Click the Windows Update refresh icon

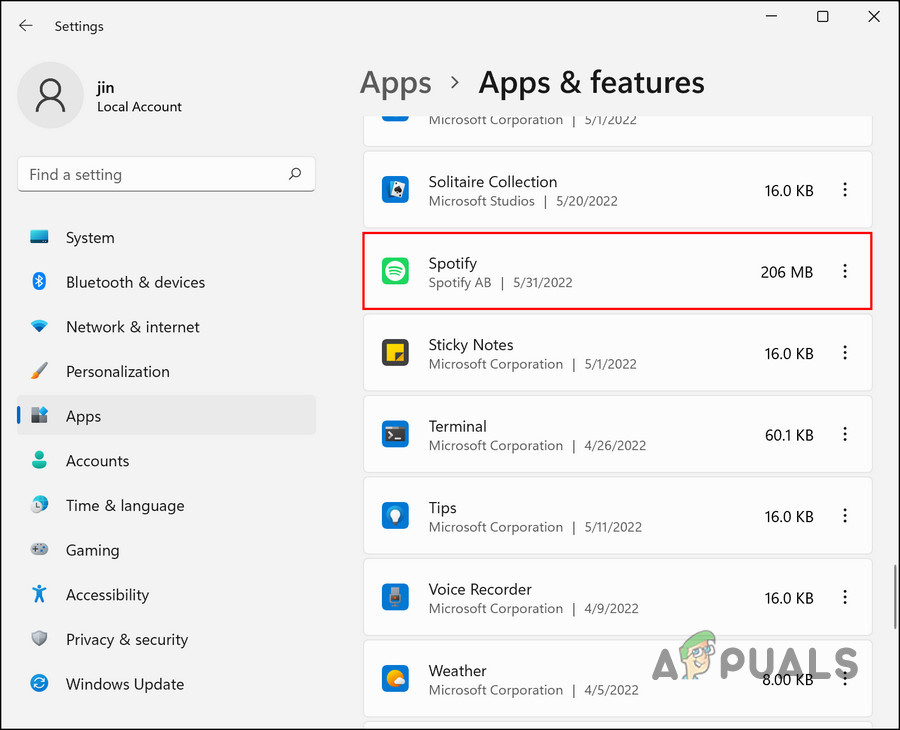coord(39,684)
